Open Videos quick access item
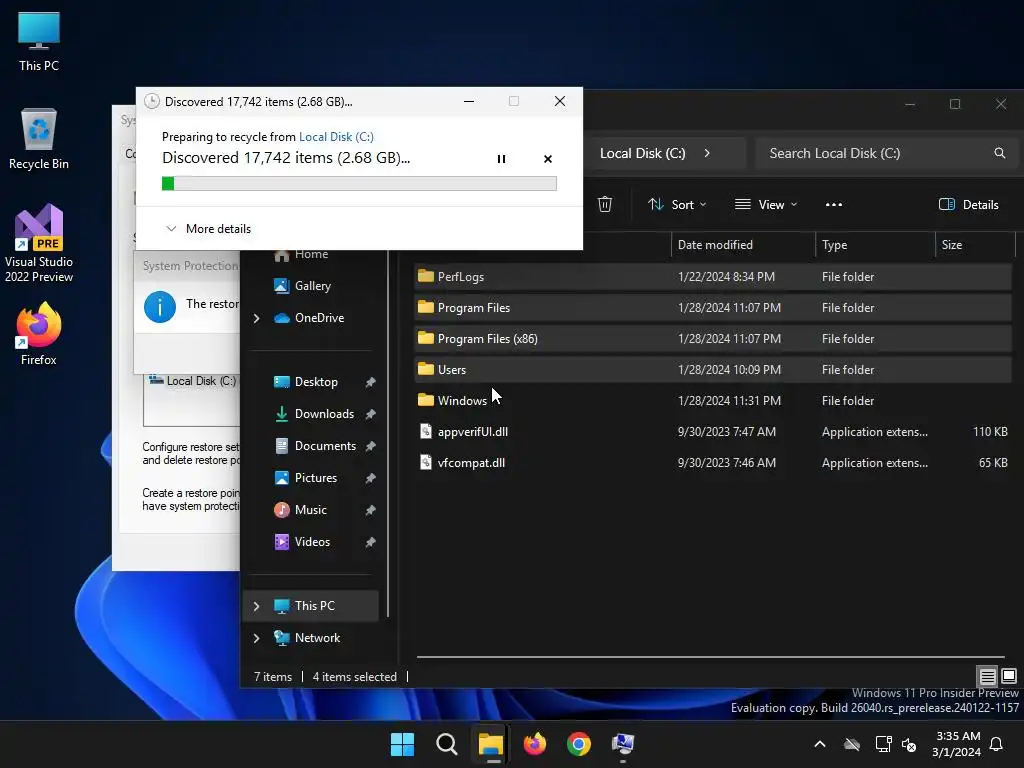Viewport: 1024px width, 768px height. tap(301, 541)
